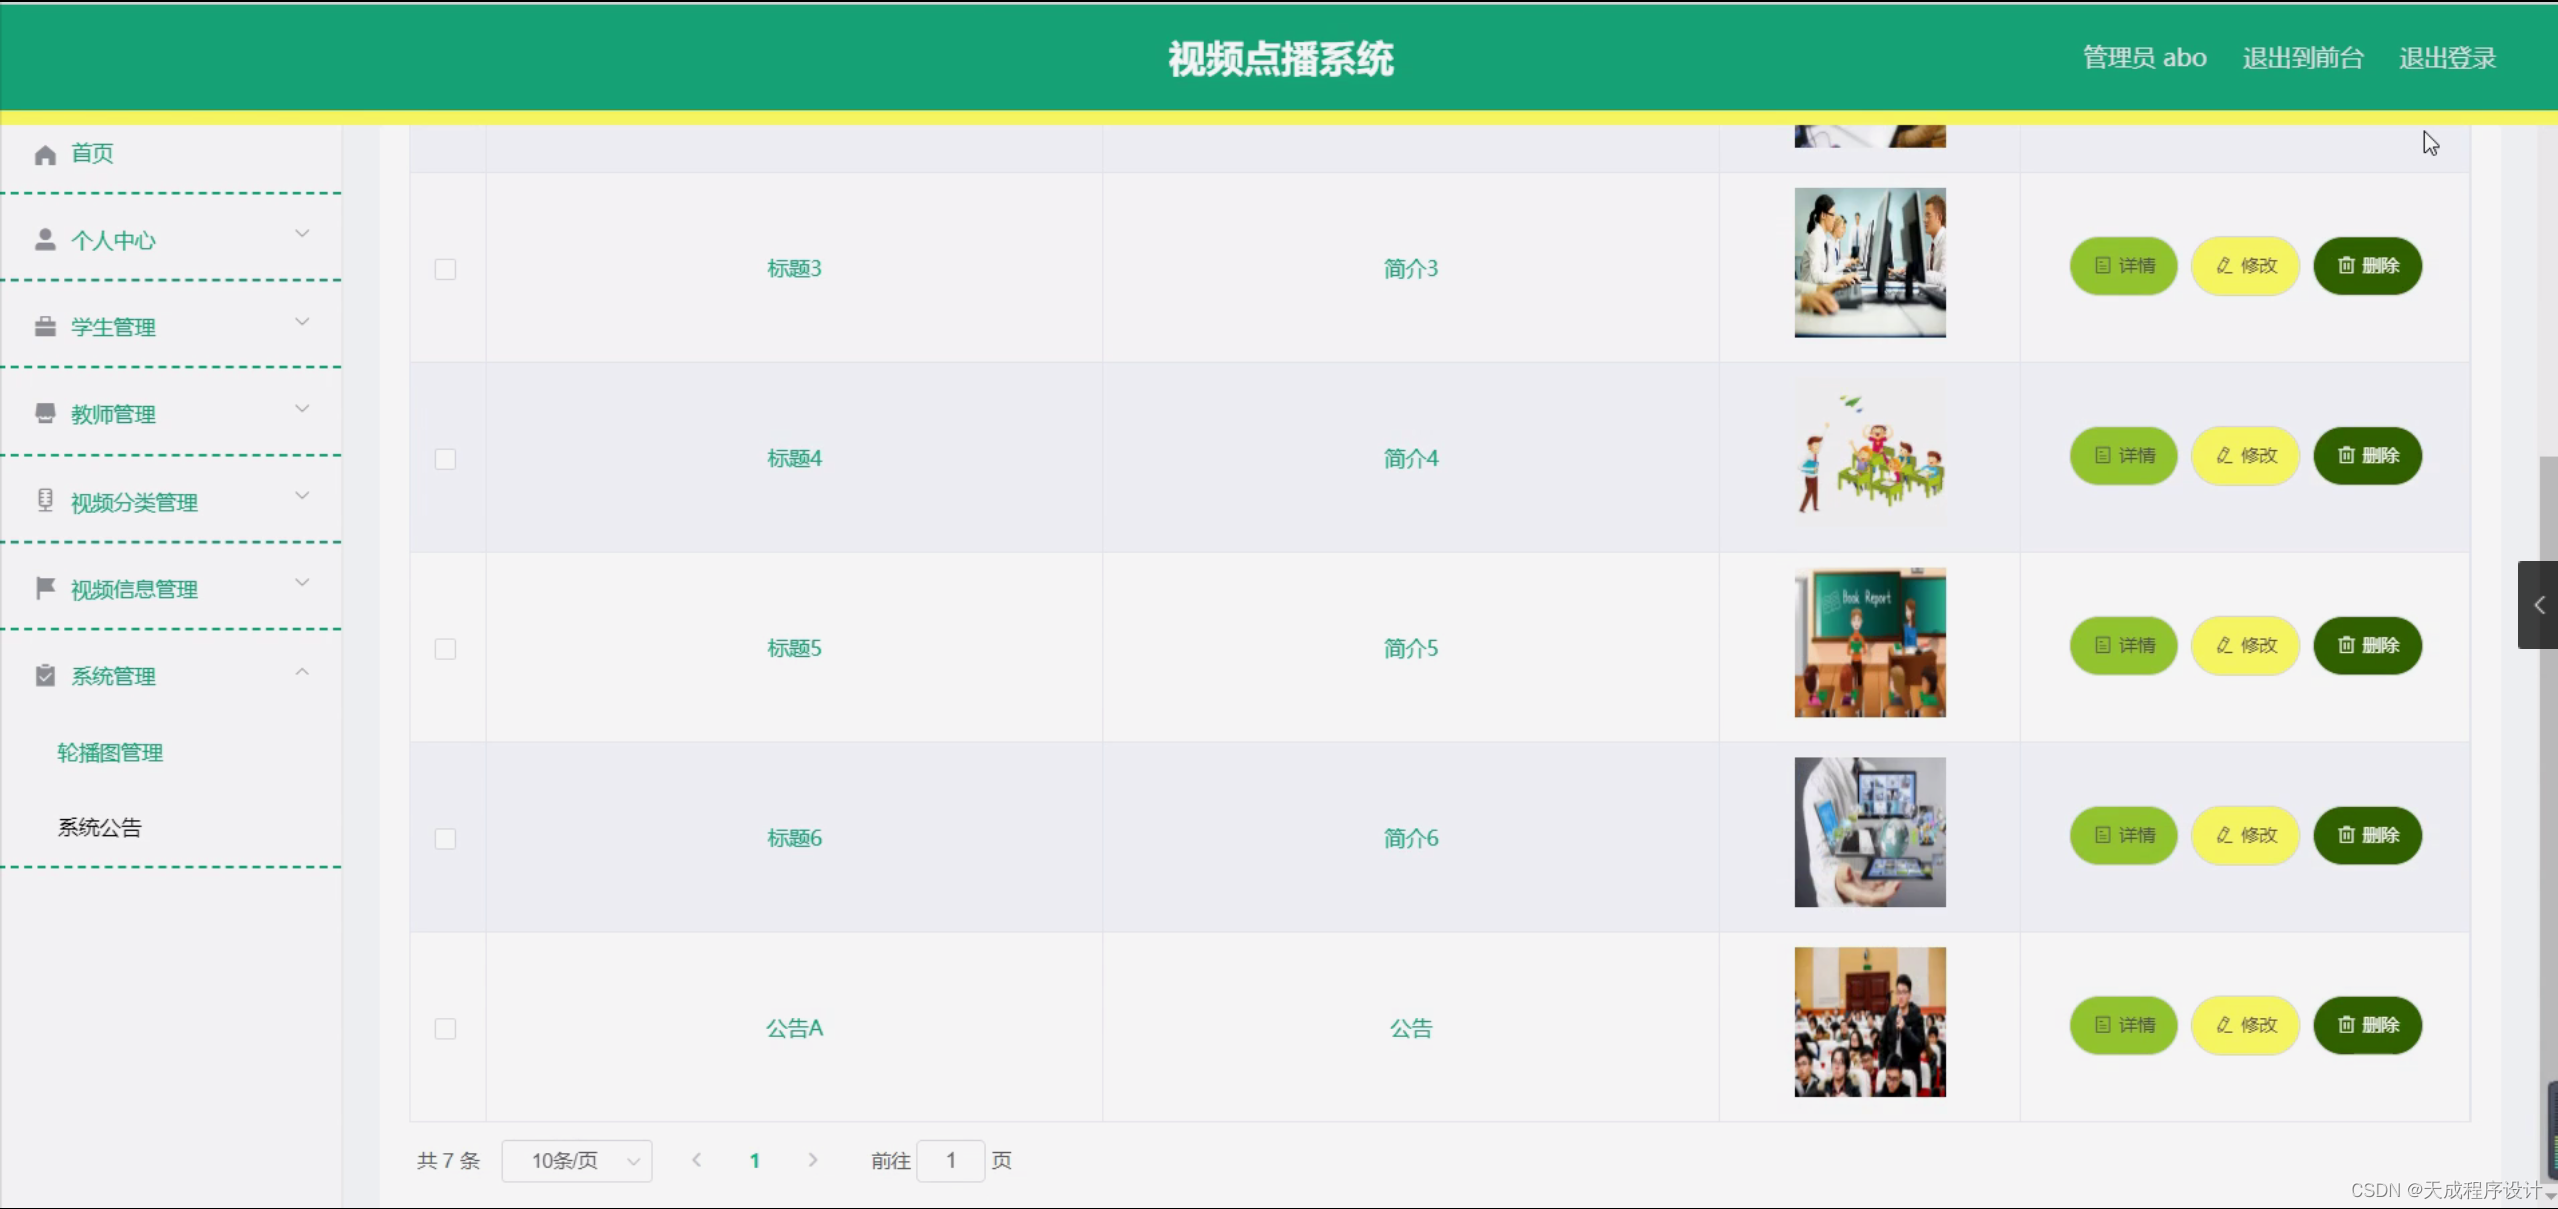Click 删除 button for 标题4 row

tap(2367, 456)
